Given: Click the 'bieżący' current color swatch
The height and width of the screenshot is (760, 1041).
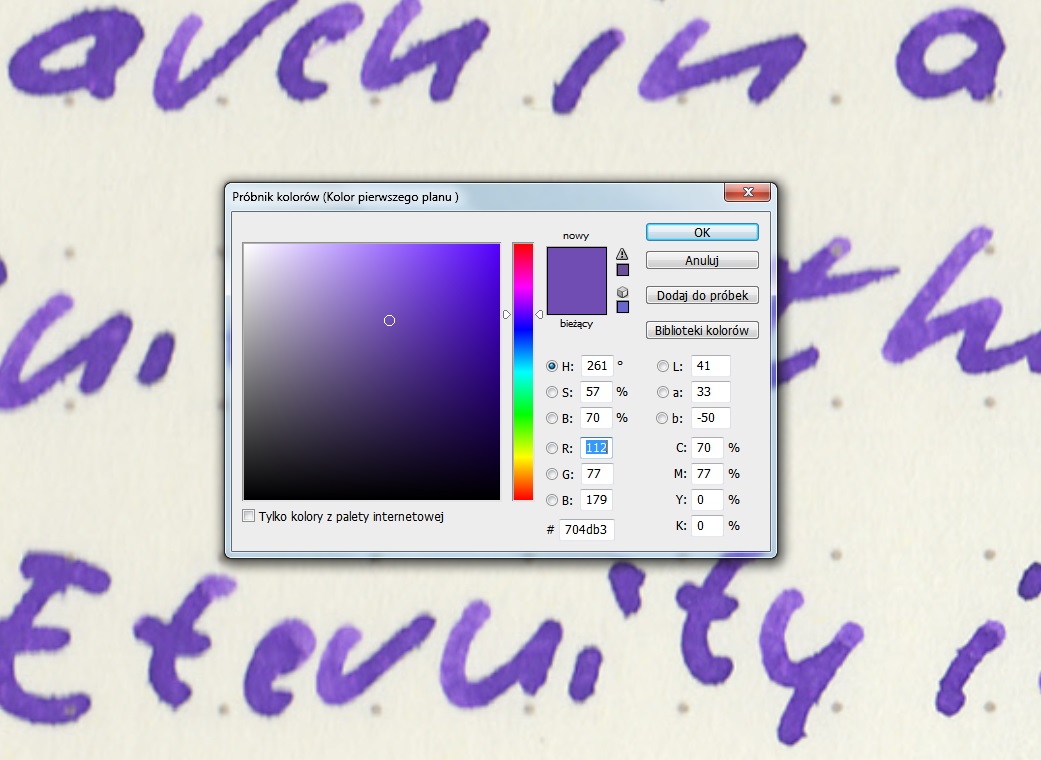Looking at the screenshot, I should (x=576, y=300).
